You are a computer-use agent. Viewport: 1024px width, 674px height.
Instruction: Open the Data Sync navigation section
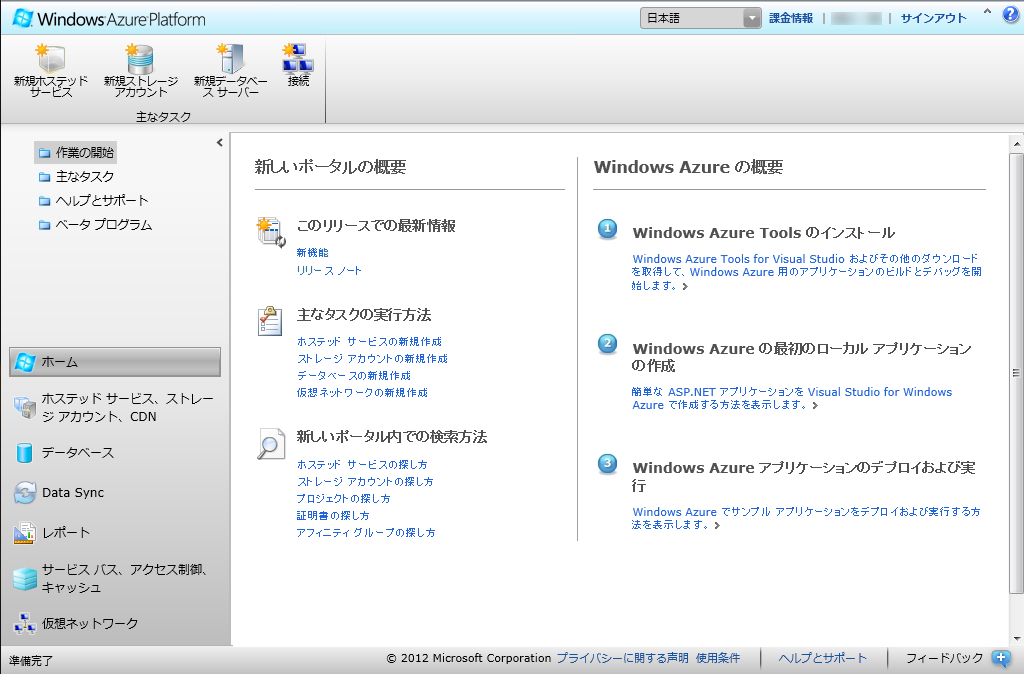[115, 492]
